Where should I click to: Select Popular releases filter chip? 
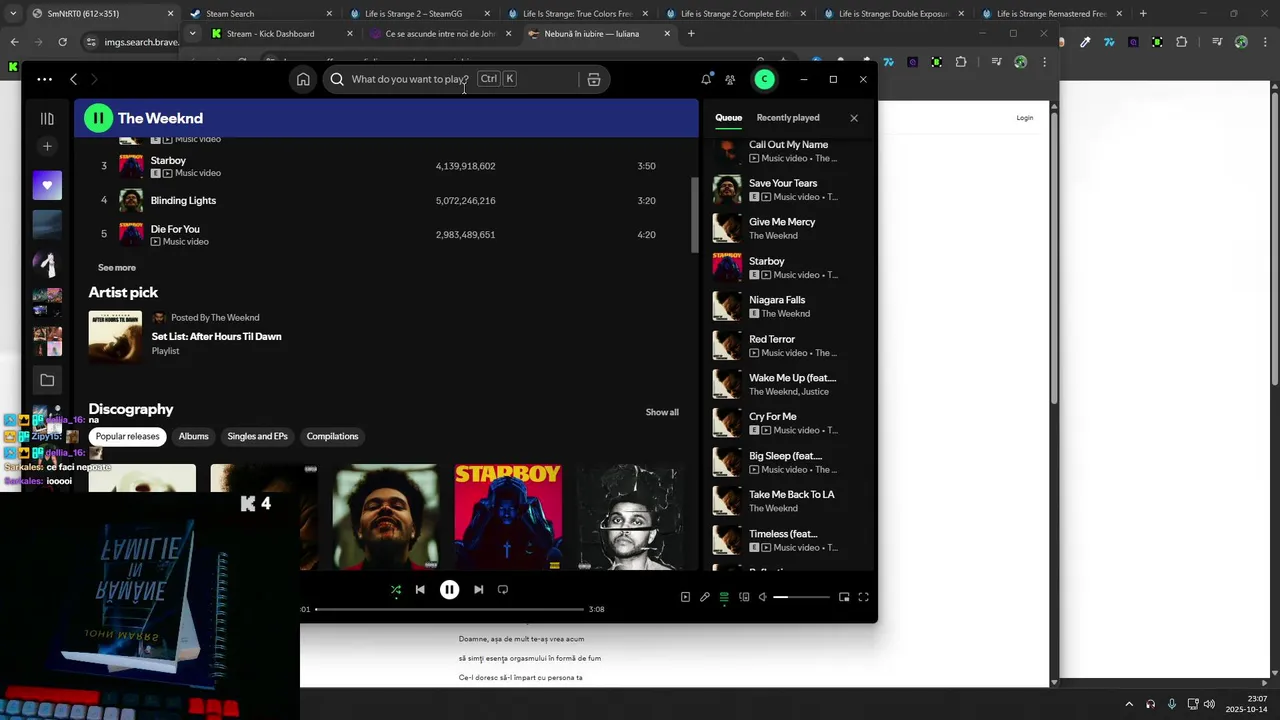coord(127,436)
